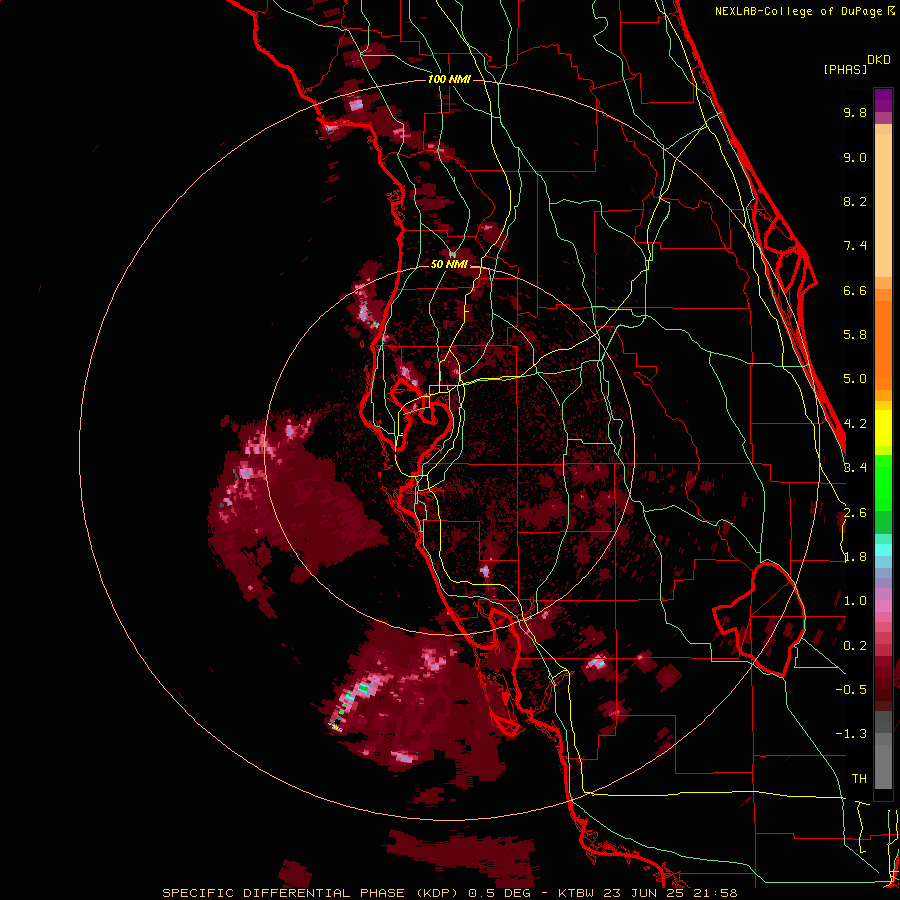Pick the peach band of the color scale
This screenshot has width=900, height=900.
pyautogui.click(x=883, y=201)
